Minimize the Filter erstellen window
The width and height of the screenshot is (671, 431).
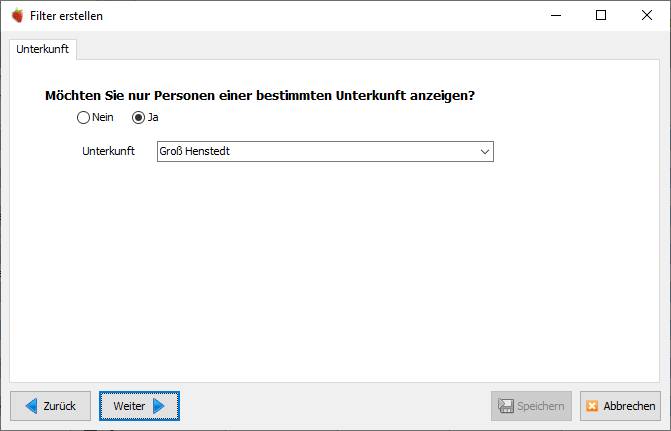click(556, 15)
